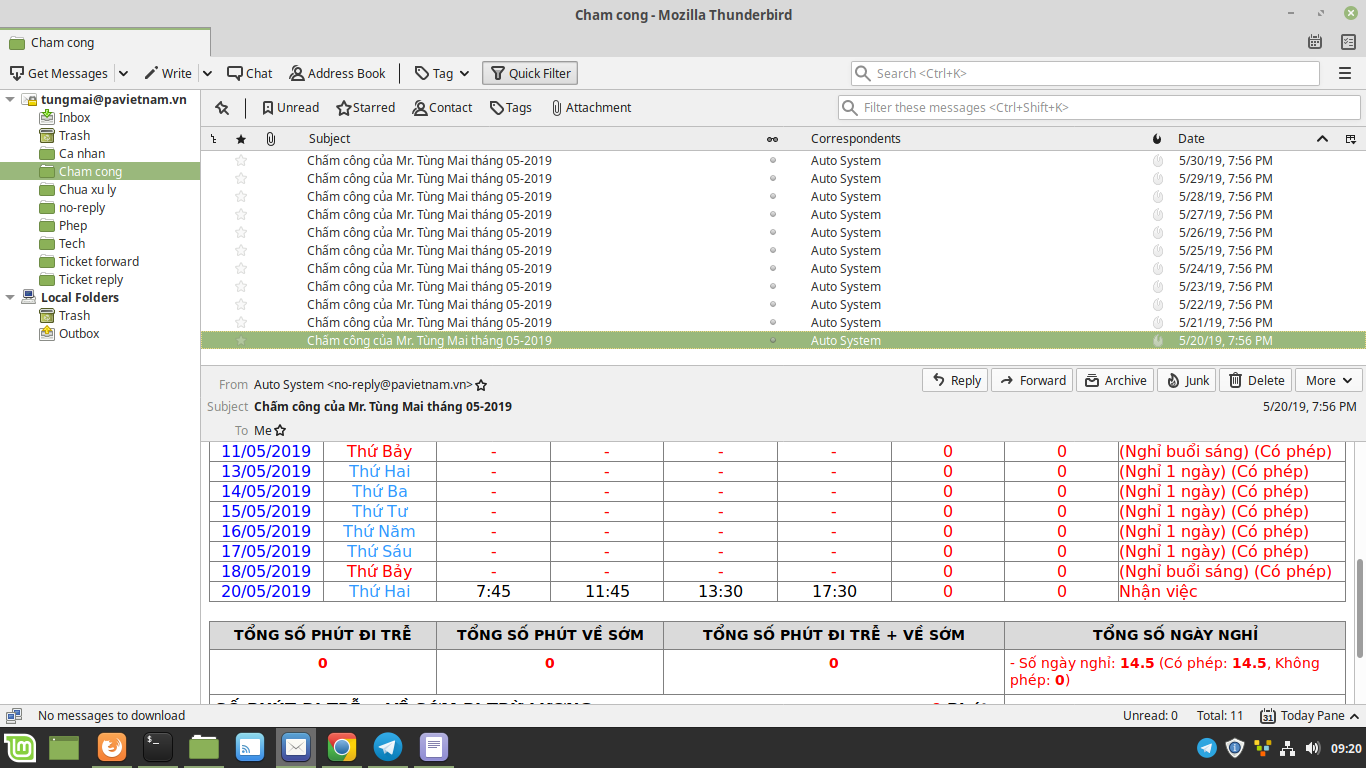Open Telegram from the taskbar
This screenshot has width=1366, height=768.
(x=388, y=747)
